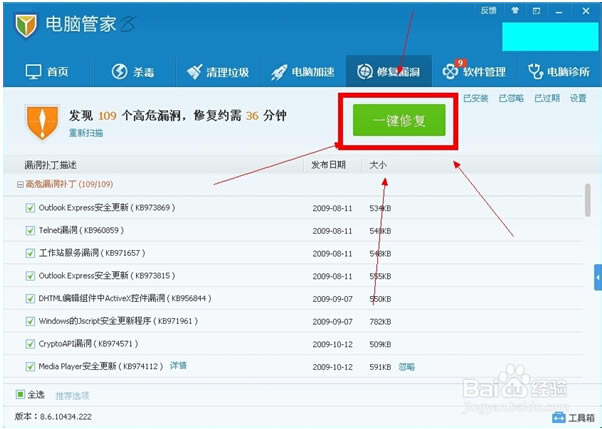Viewport: 602px width, 429px height.
Task: Collapse the 高危漏洞补丁 (109/109) group
Action: (20, 185)
